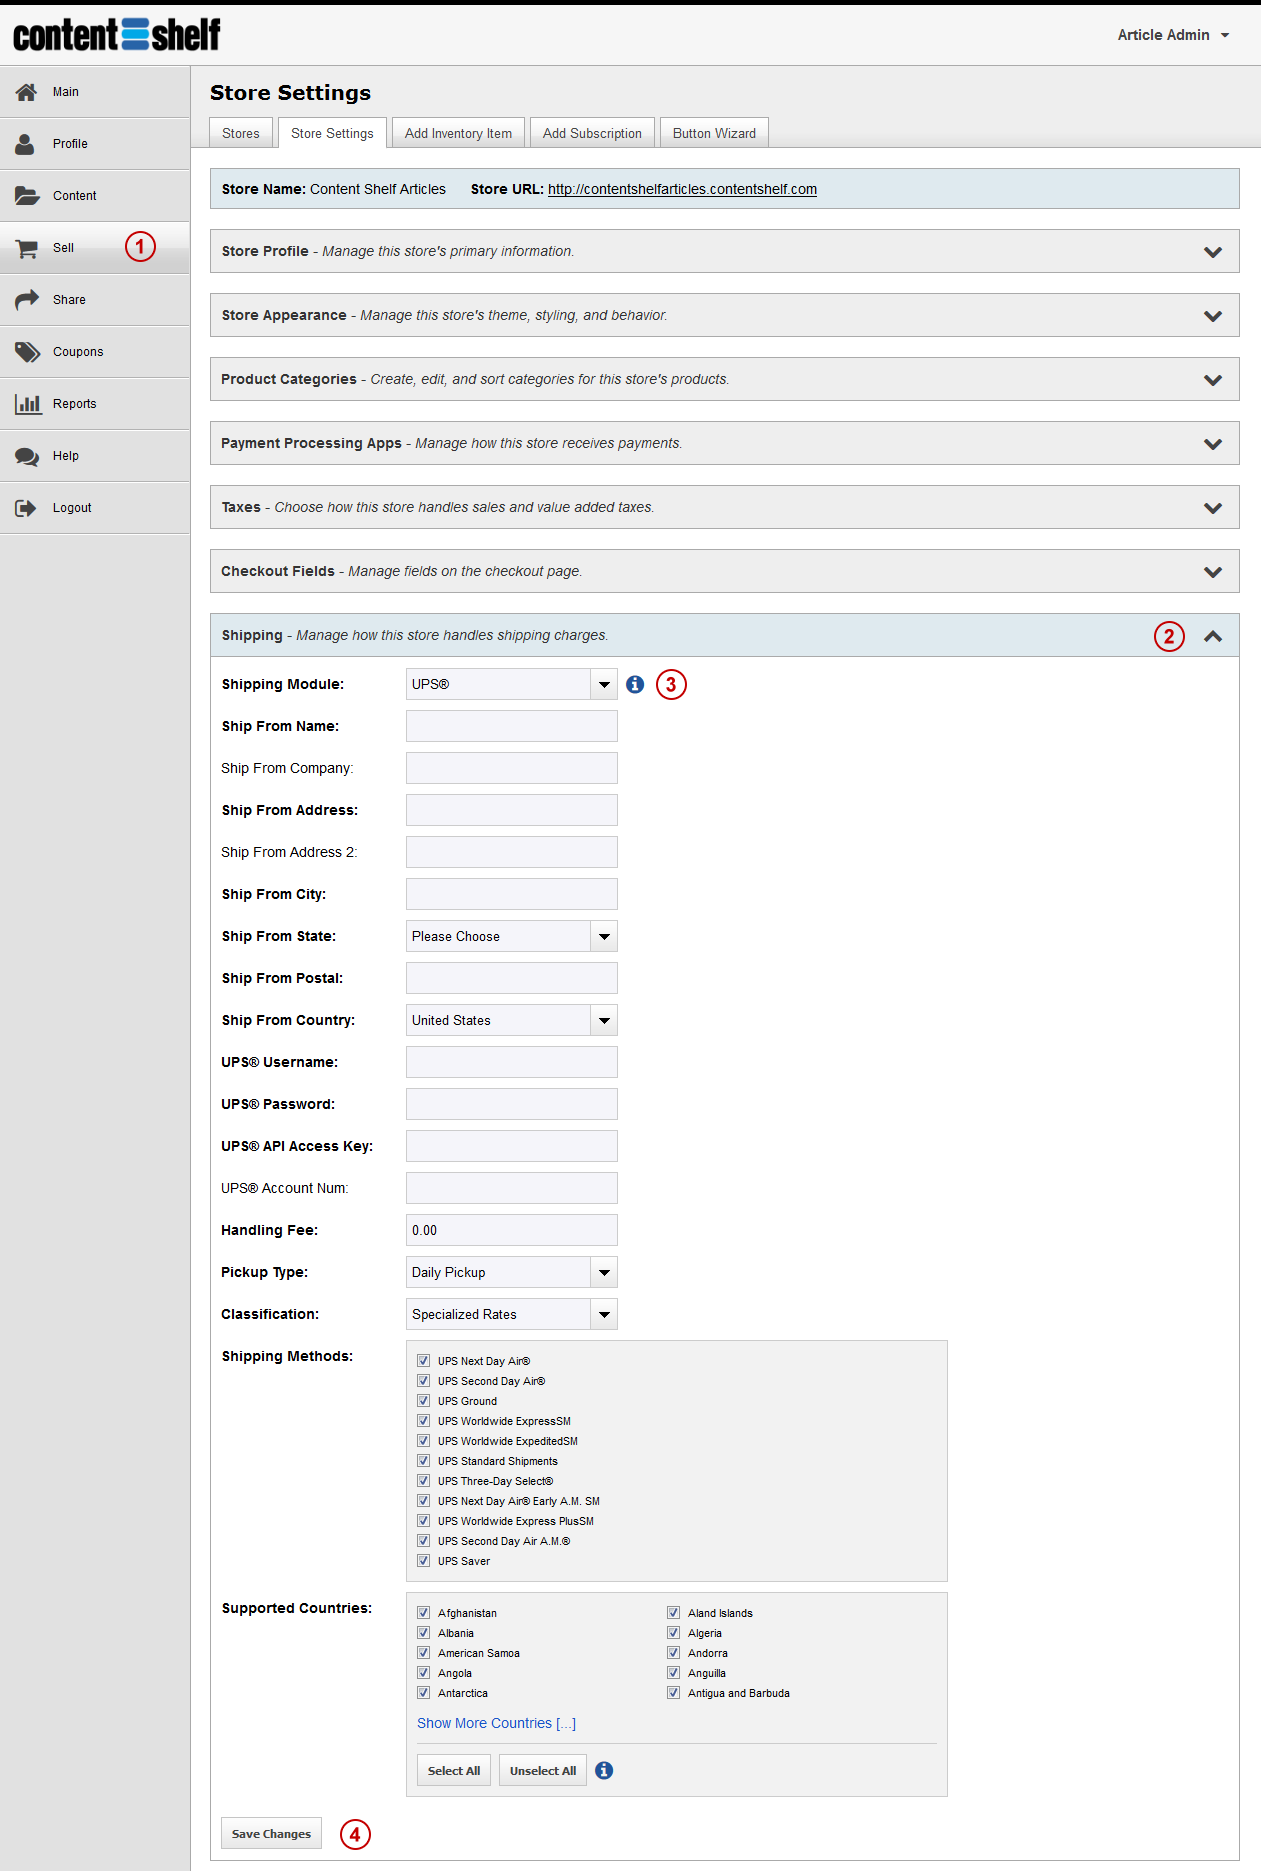Click the Help speech bubble icon

(x=27, y=456)
